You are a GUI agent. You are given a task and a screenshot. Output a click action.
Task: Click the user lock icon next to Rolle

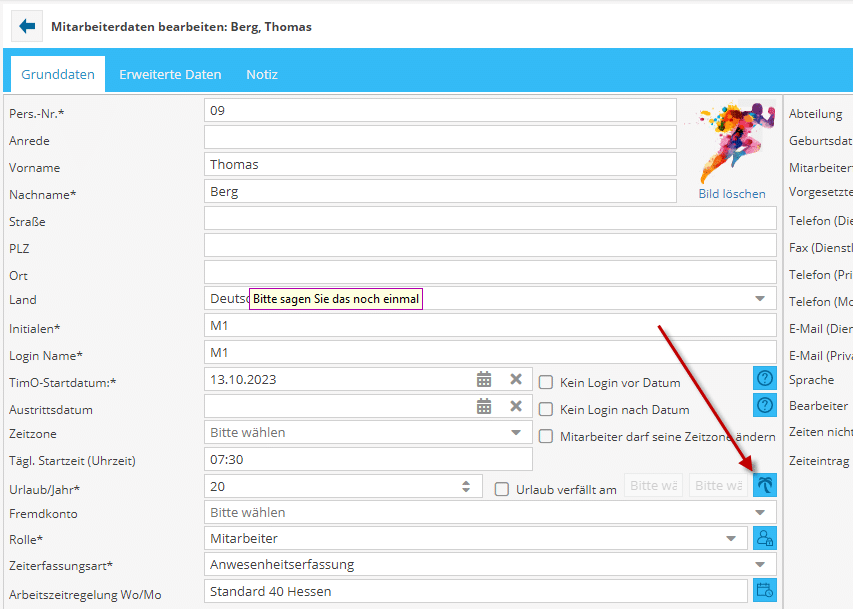(x=765, y=538)
